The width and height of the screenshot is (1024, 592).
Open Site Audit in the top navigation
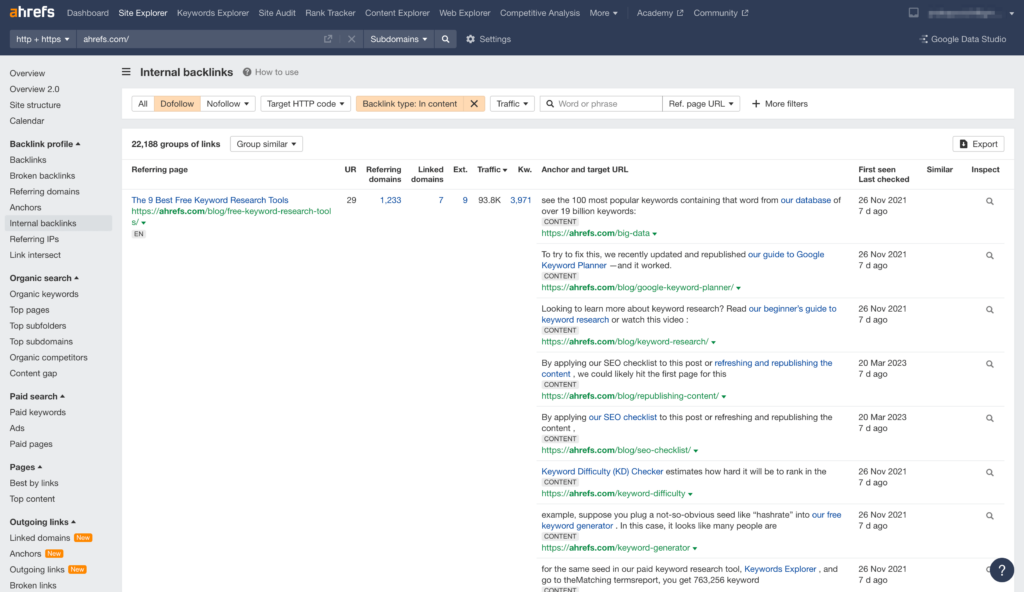[x=277, y=13]
